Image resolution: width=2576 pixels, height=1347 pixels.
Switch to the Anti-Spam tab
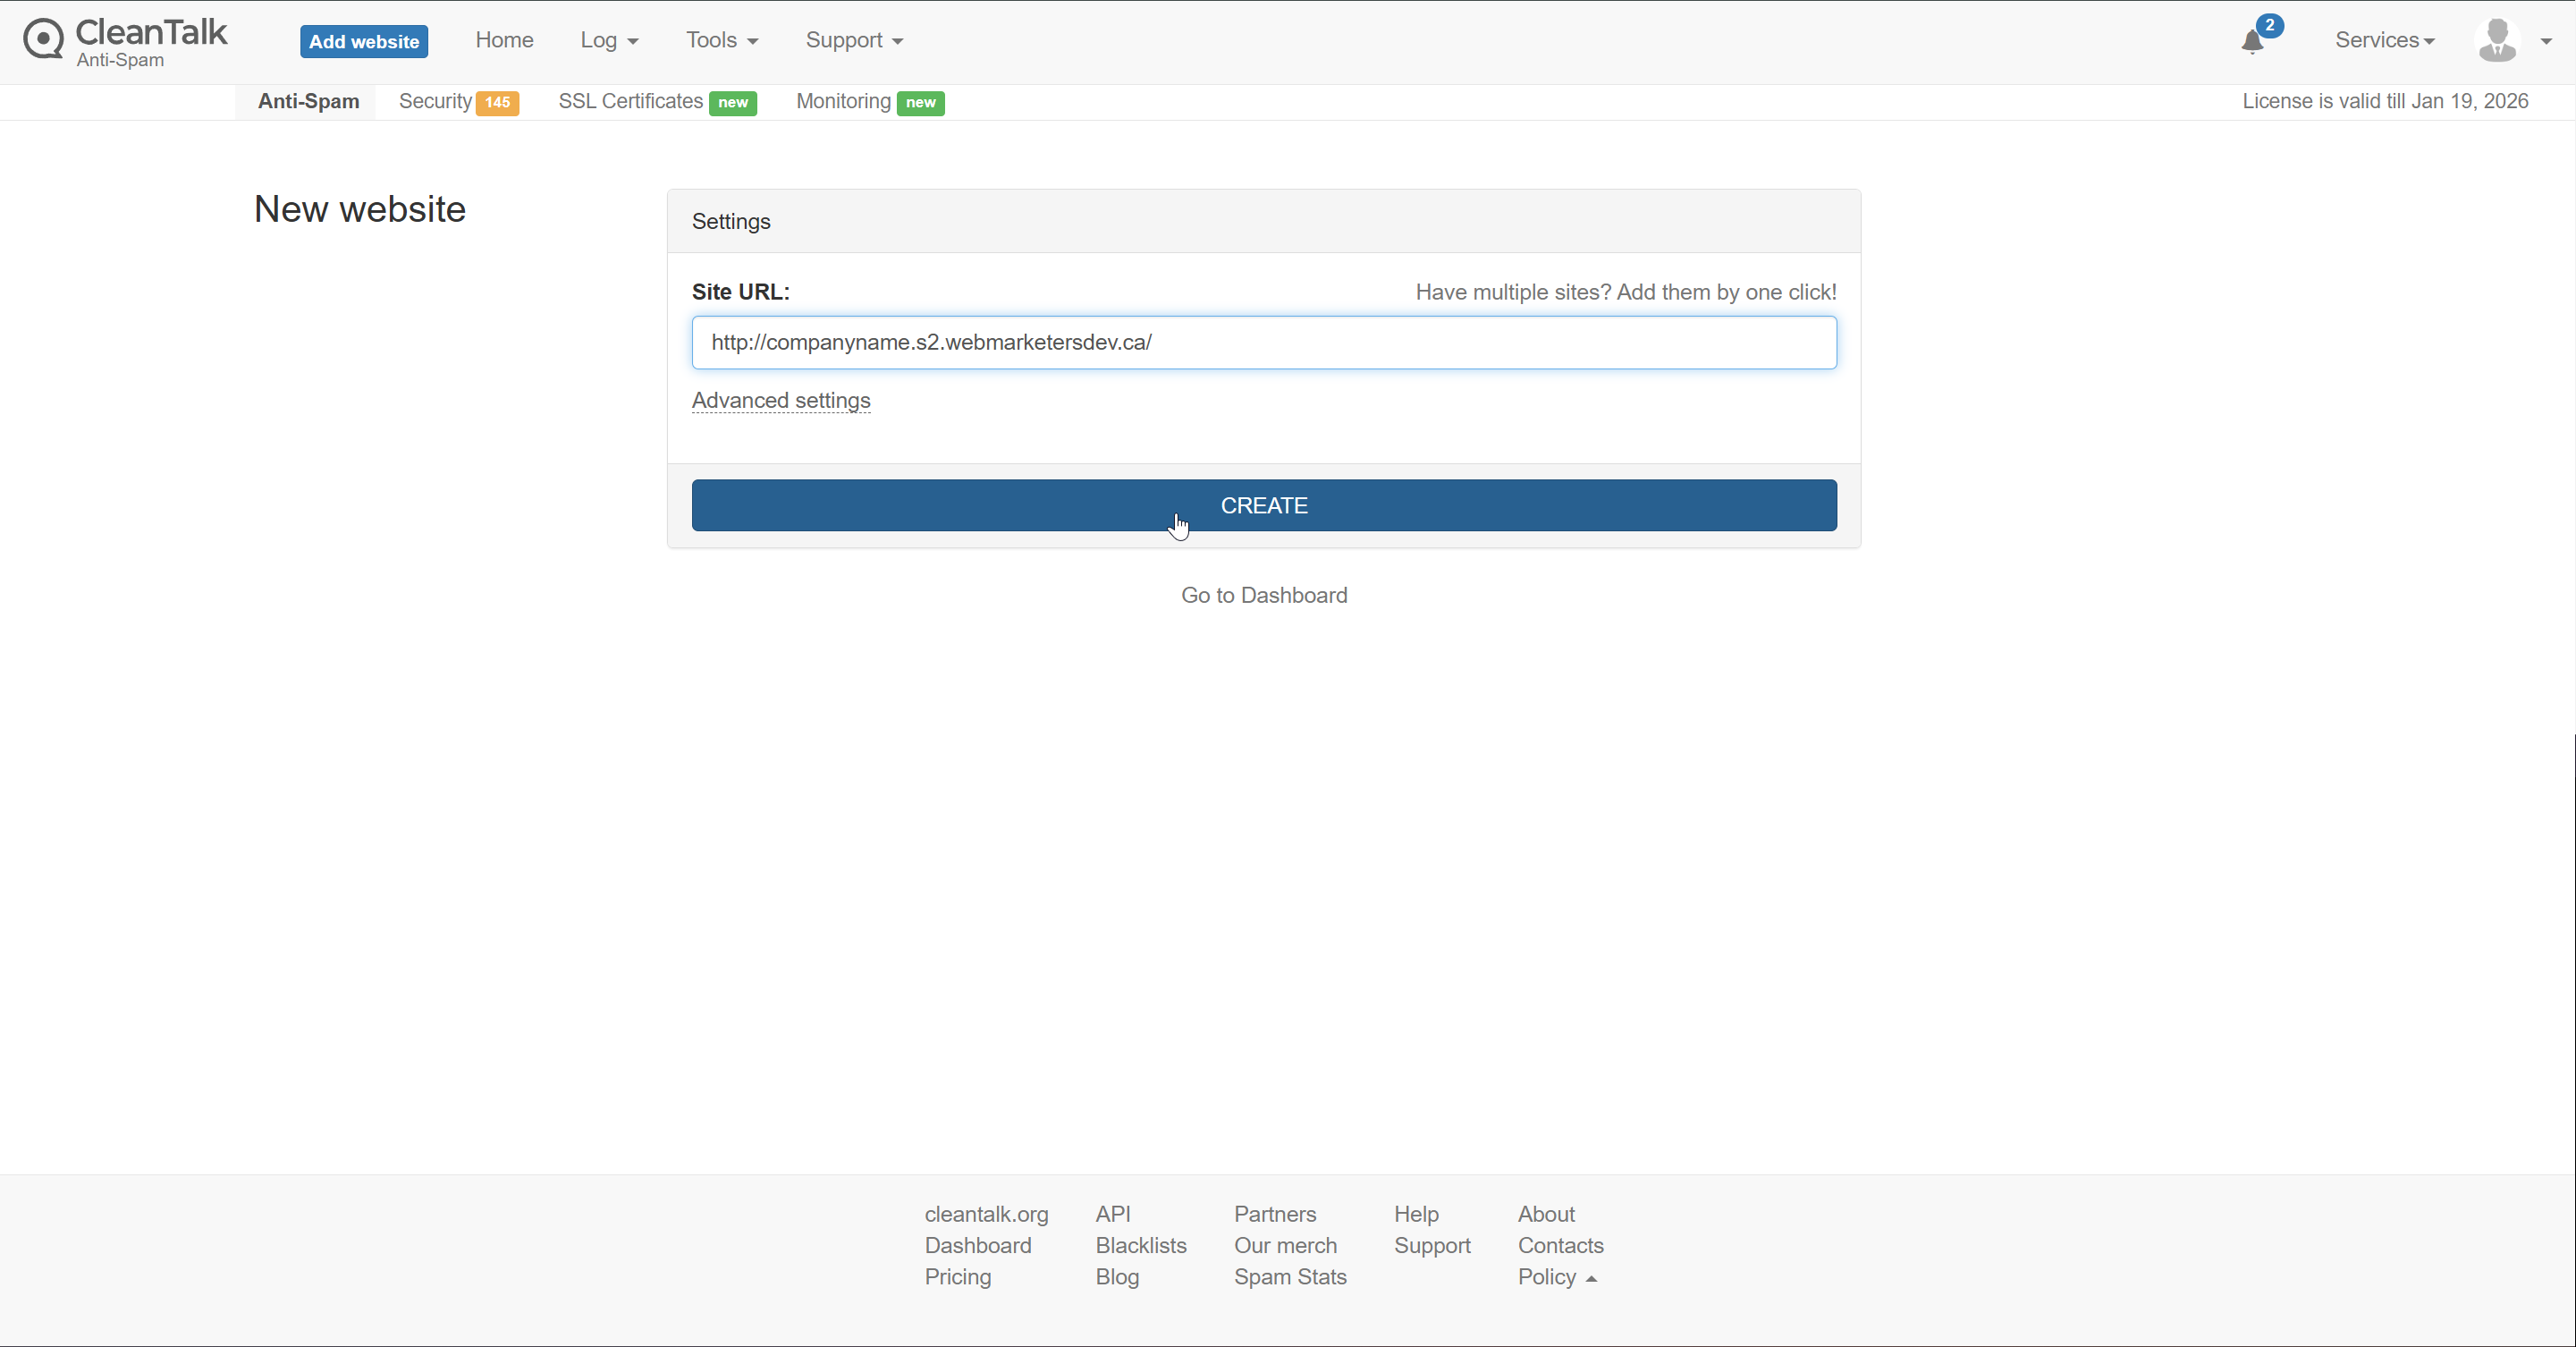click(x=308, y=101)
